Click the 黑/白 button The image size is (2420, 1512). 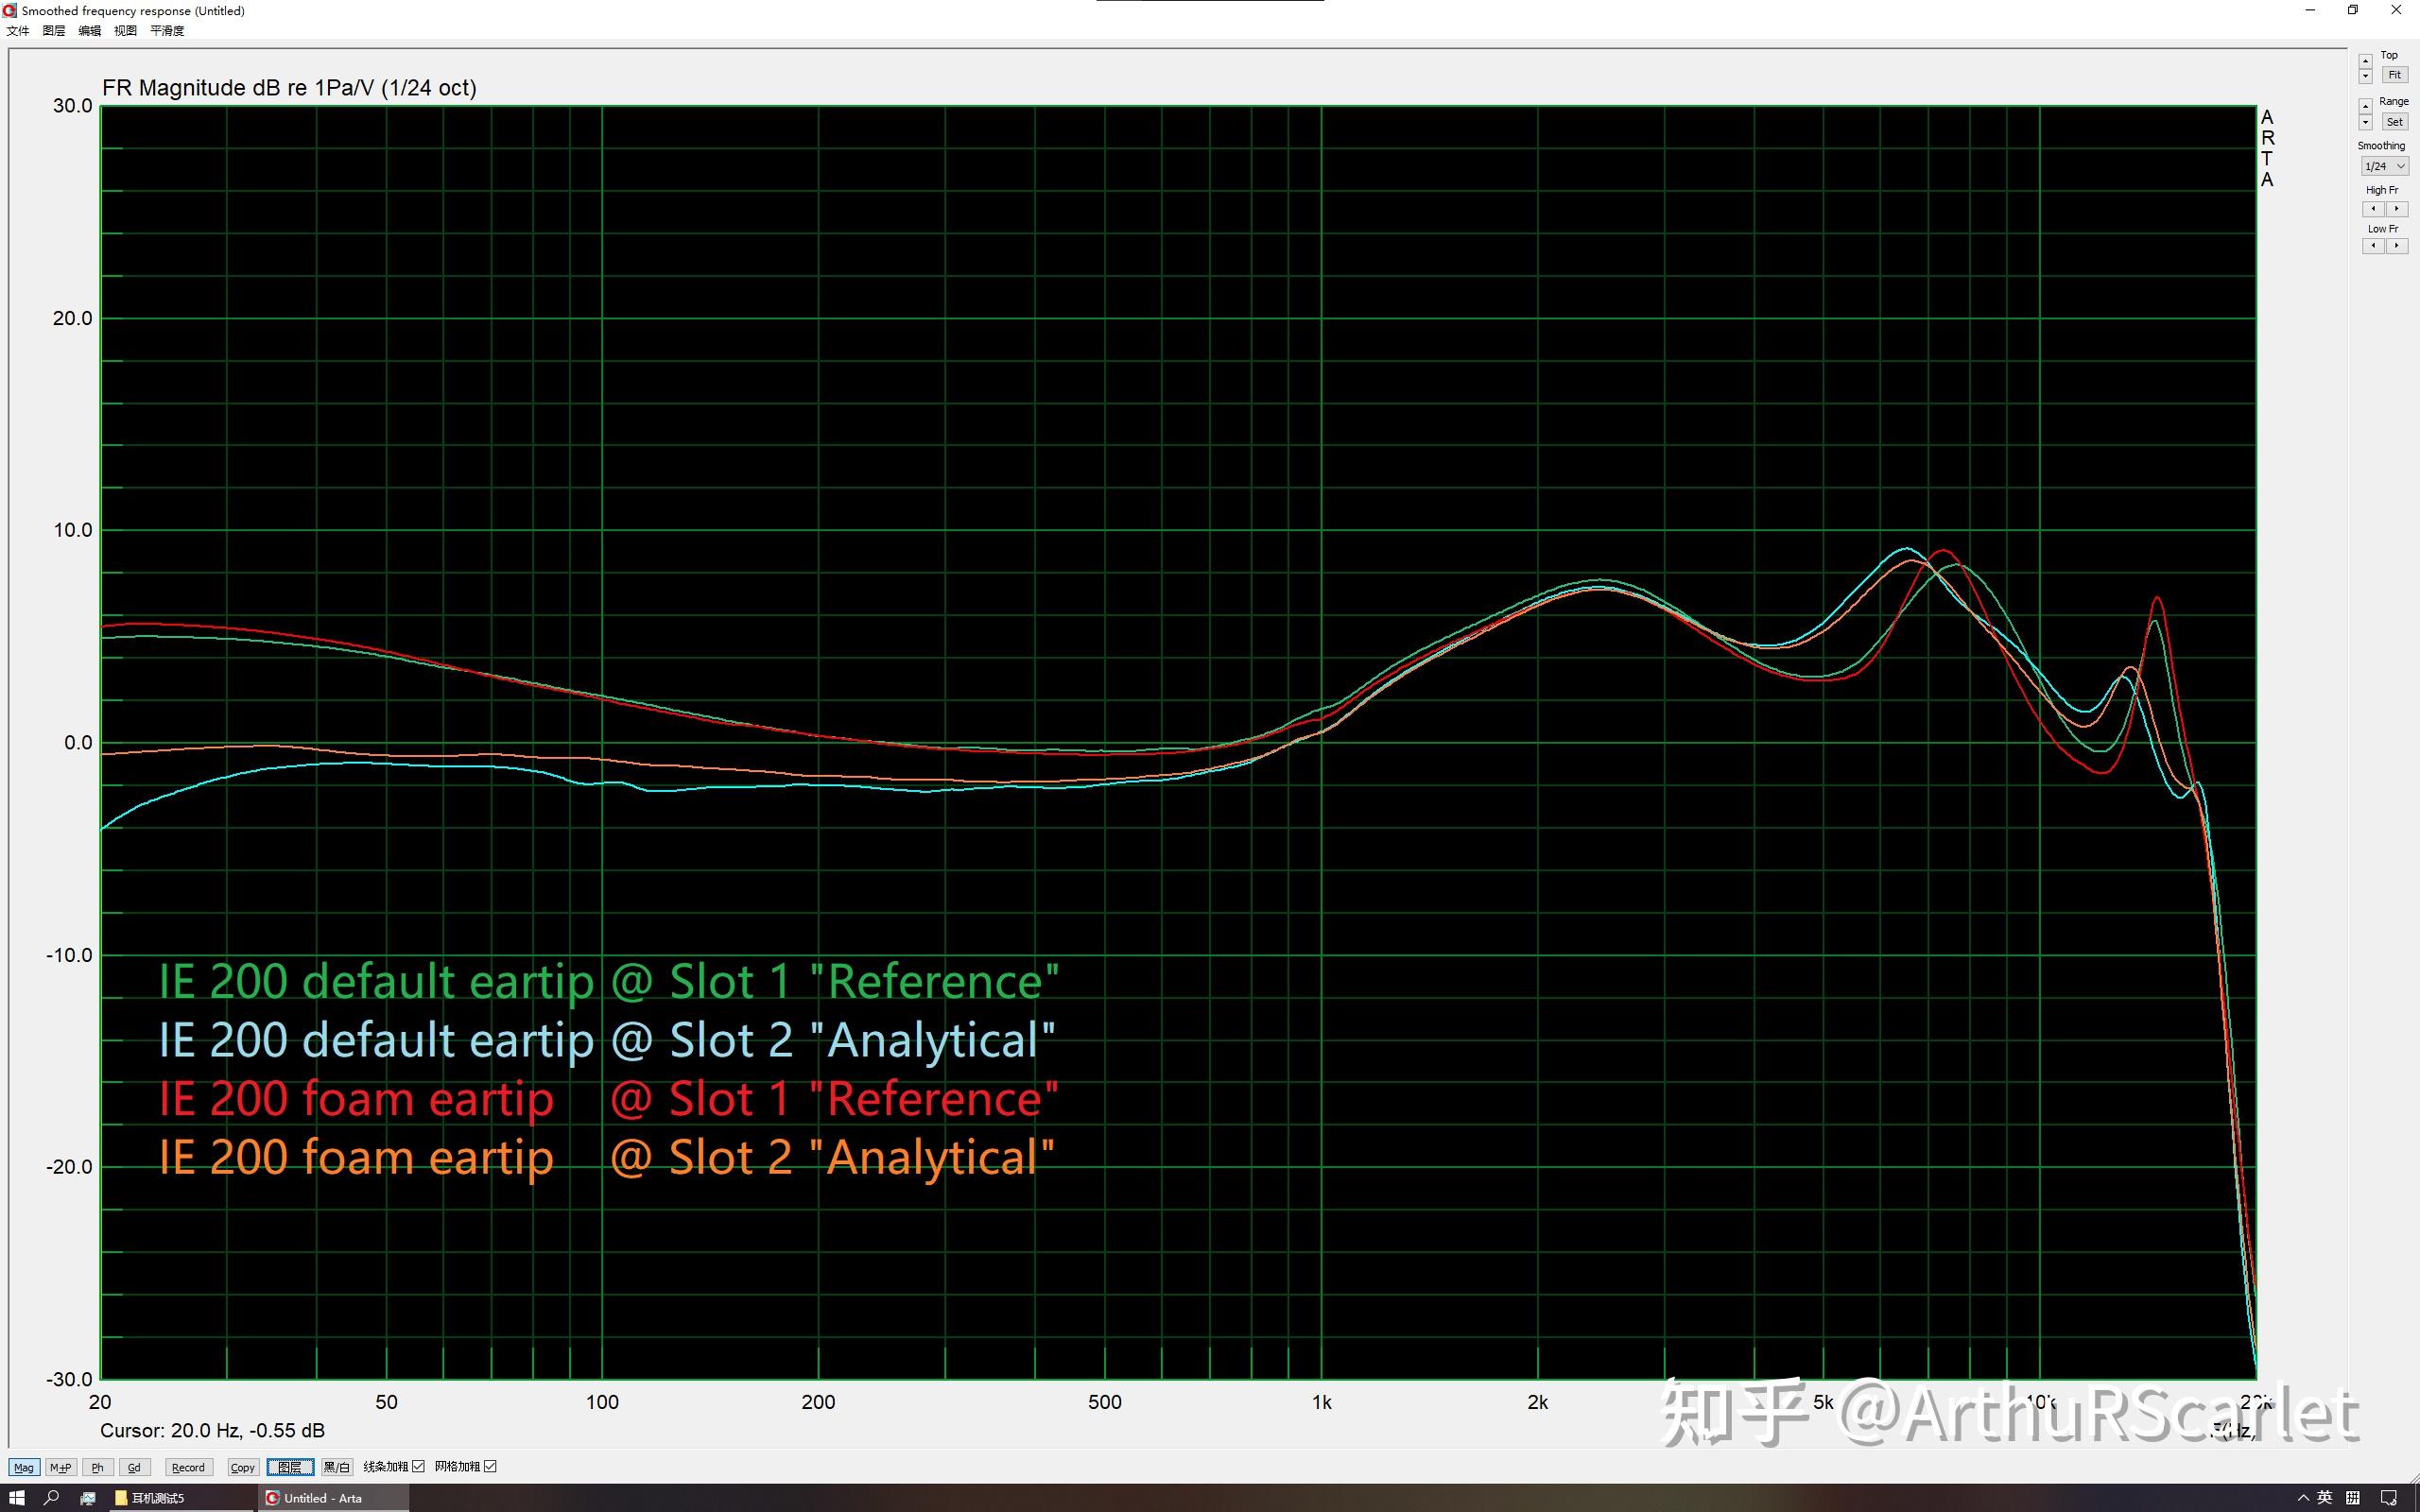[x=337, y=1467]
